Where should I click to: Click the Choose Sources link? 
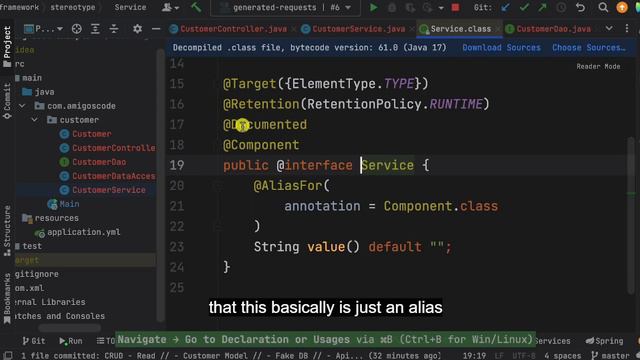click(x=589, y=48)
